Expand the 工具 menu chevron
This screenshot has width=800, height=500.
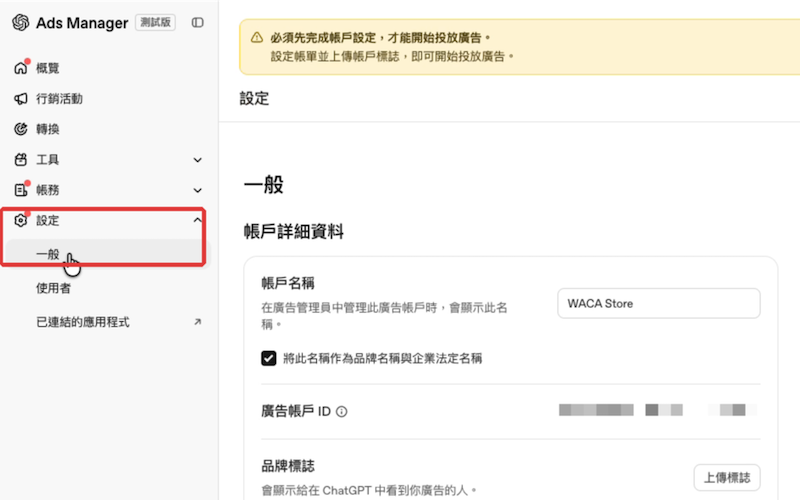(x=197, y=160)
